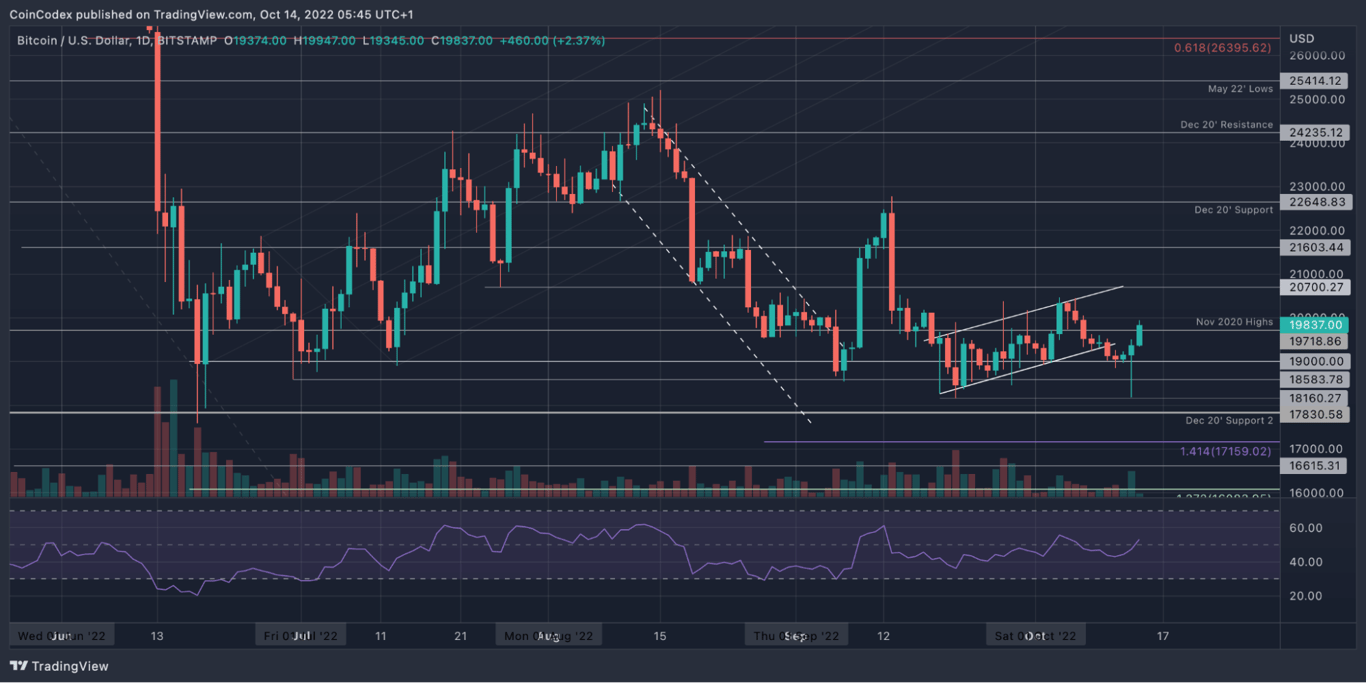Toggle the Dec 20' Support 2 price line
Viewport: 1366px width, 683px height.
pyautogui.click(x=1228, y=420)
